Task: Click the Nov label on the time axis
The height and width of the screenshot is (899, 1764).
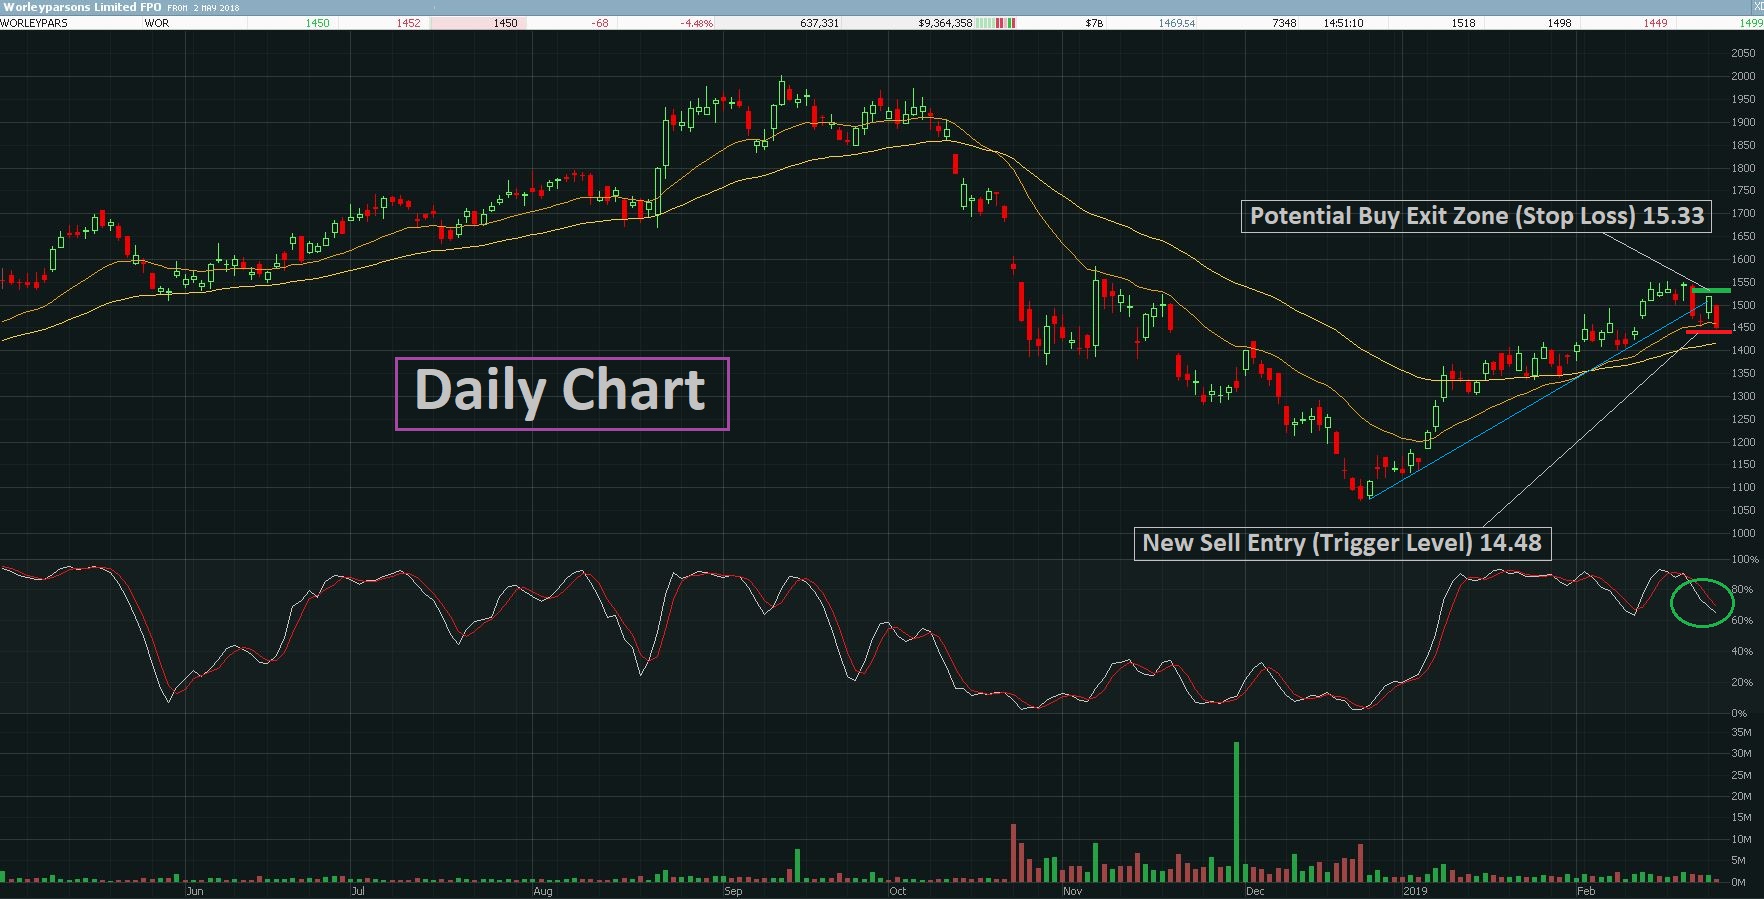Action: click(x=1072, y=890)
